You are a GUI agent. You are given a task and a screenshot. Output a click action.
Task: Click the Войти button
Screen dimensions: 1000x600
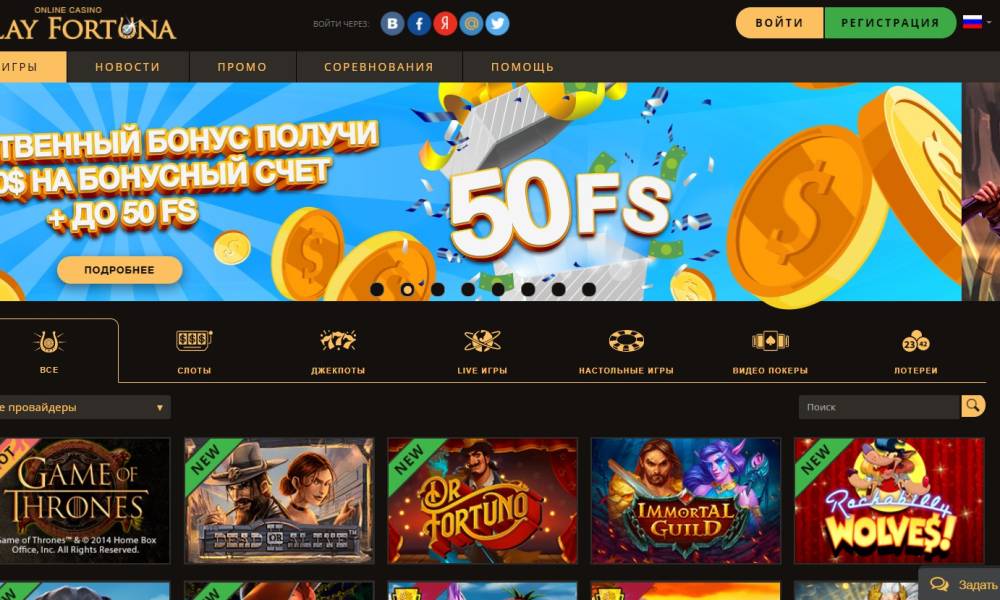[x=779, y=23]
